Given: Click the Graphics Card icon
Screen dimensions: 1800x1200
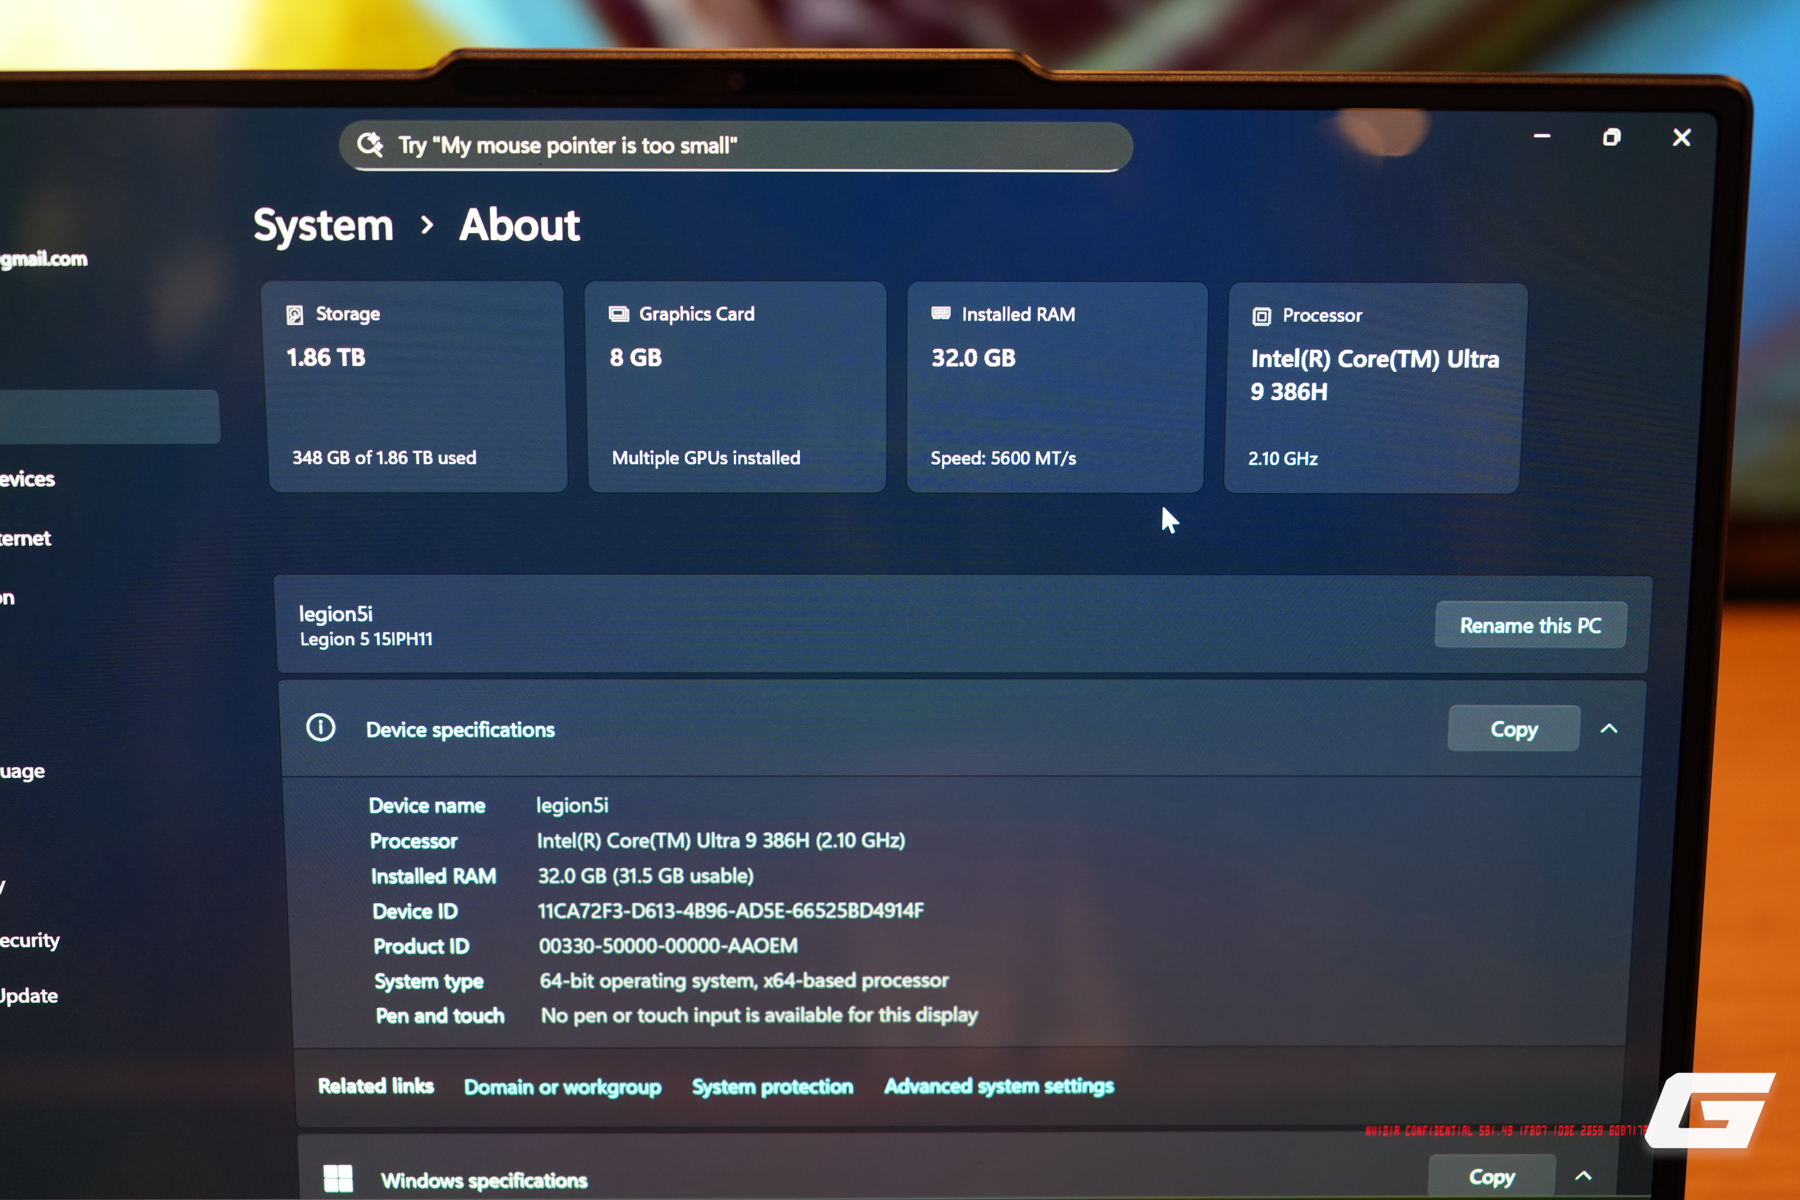Looking at the screenshot, I should click(619, 314).
